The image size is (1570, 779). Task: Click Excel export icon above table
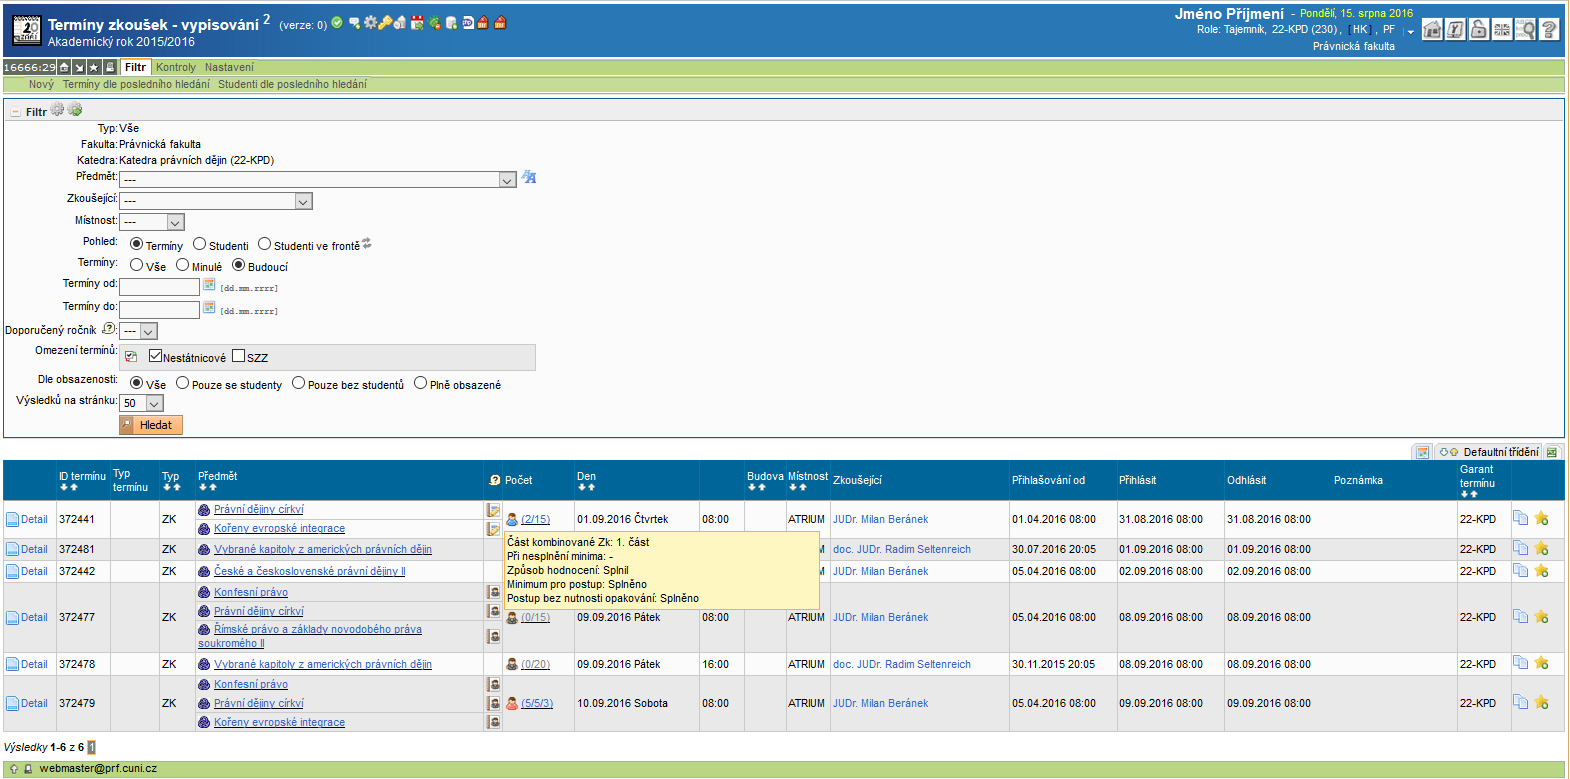point(1552,452)
